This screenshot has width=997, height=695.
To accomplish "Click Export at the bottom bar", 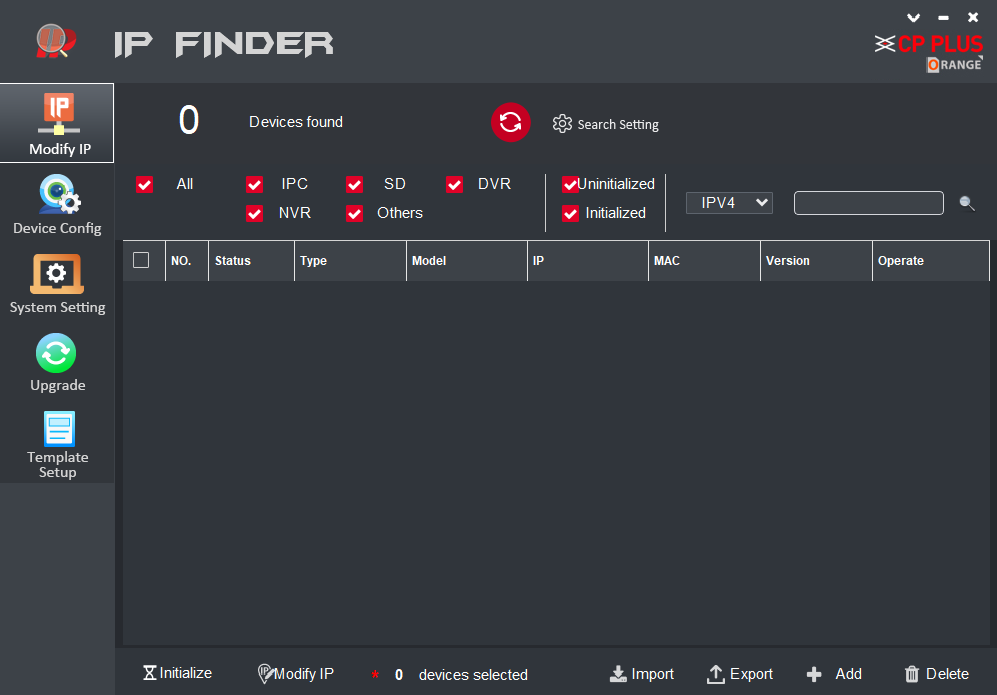I will 740,674.
